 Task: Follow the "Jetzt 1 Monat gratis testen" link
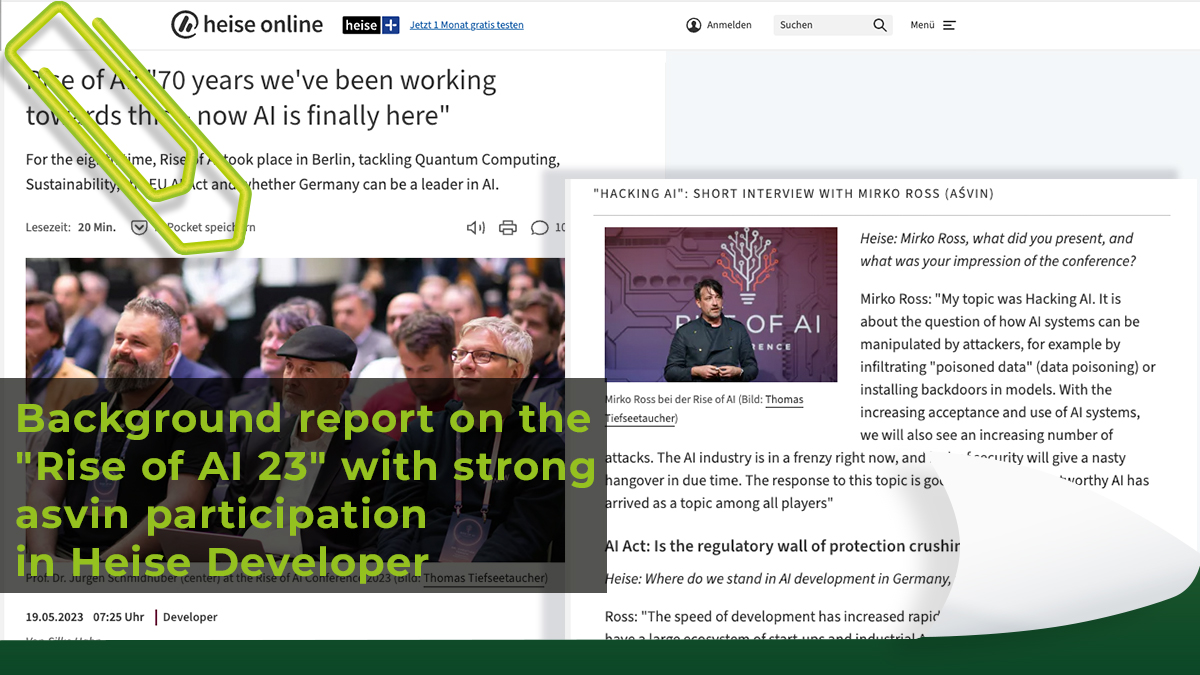coord(466,25)
